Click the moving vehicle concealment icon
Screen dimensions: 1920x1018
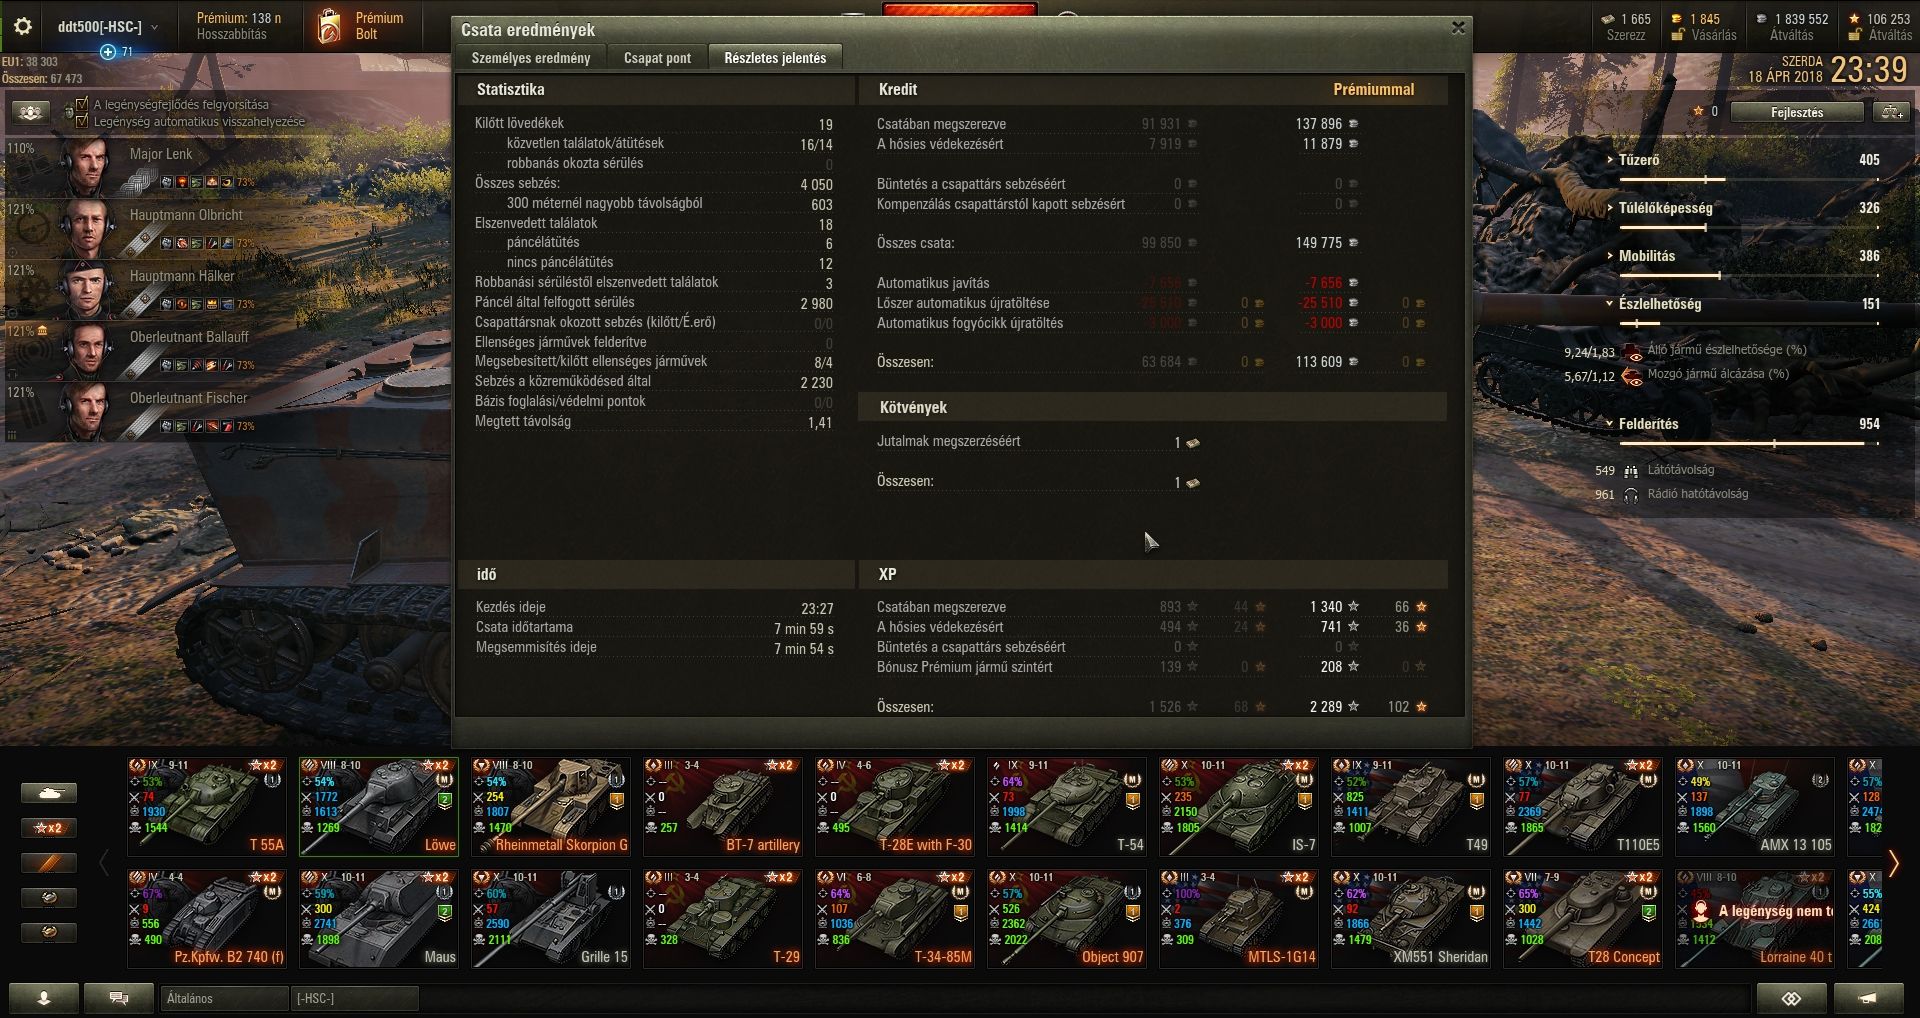click(x=1633, y=376)
